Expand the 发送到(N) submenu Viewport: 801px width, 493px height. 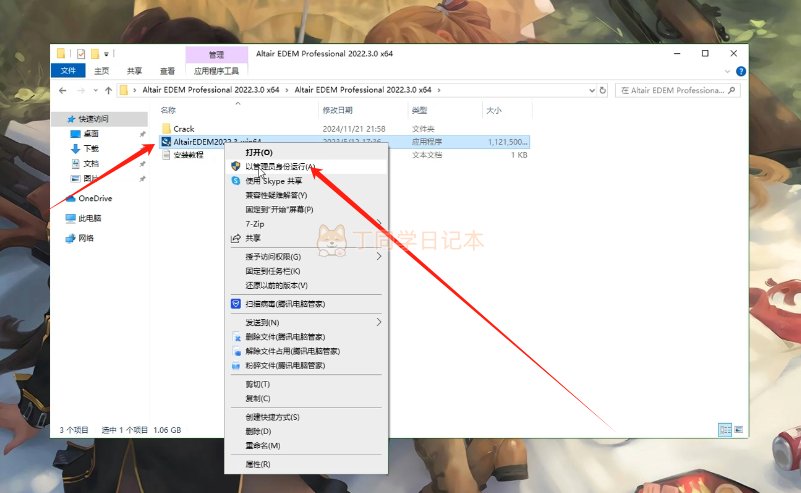[379, 322]
